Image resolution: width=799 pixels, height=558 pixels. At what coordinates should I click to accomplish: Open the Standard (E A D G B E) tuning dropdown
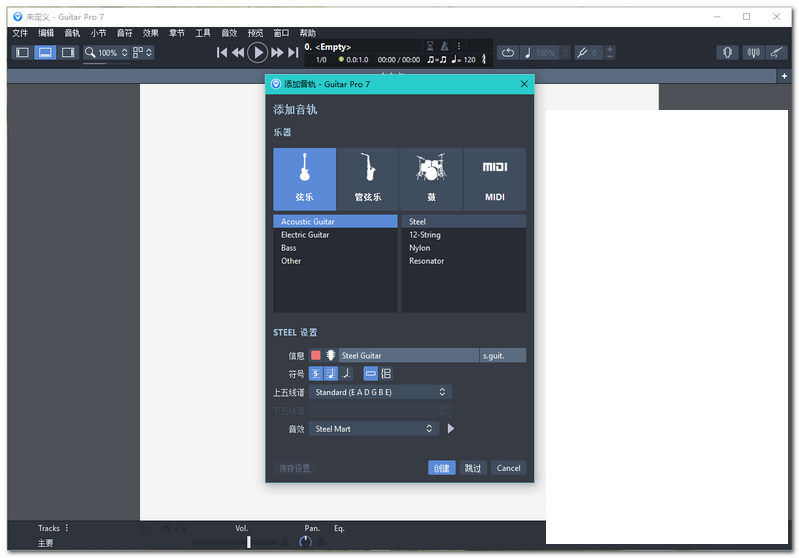380,392
